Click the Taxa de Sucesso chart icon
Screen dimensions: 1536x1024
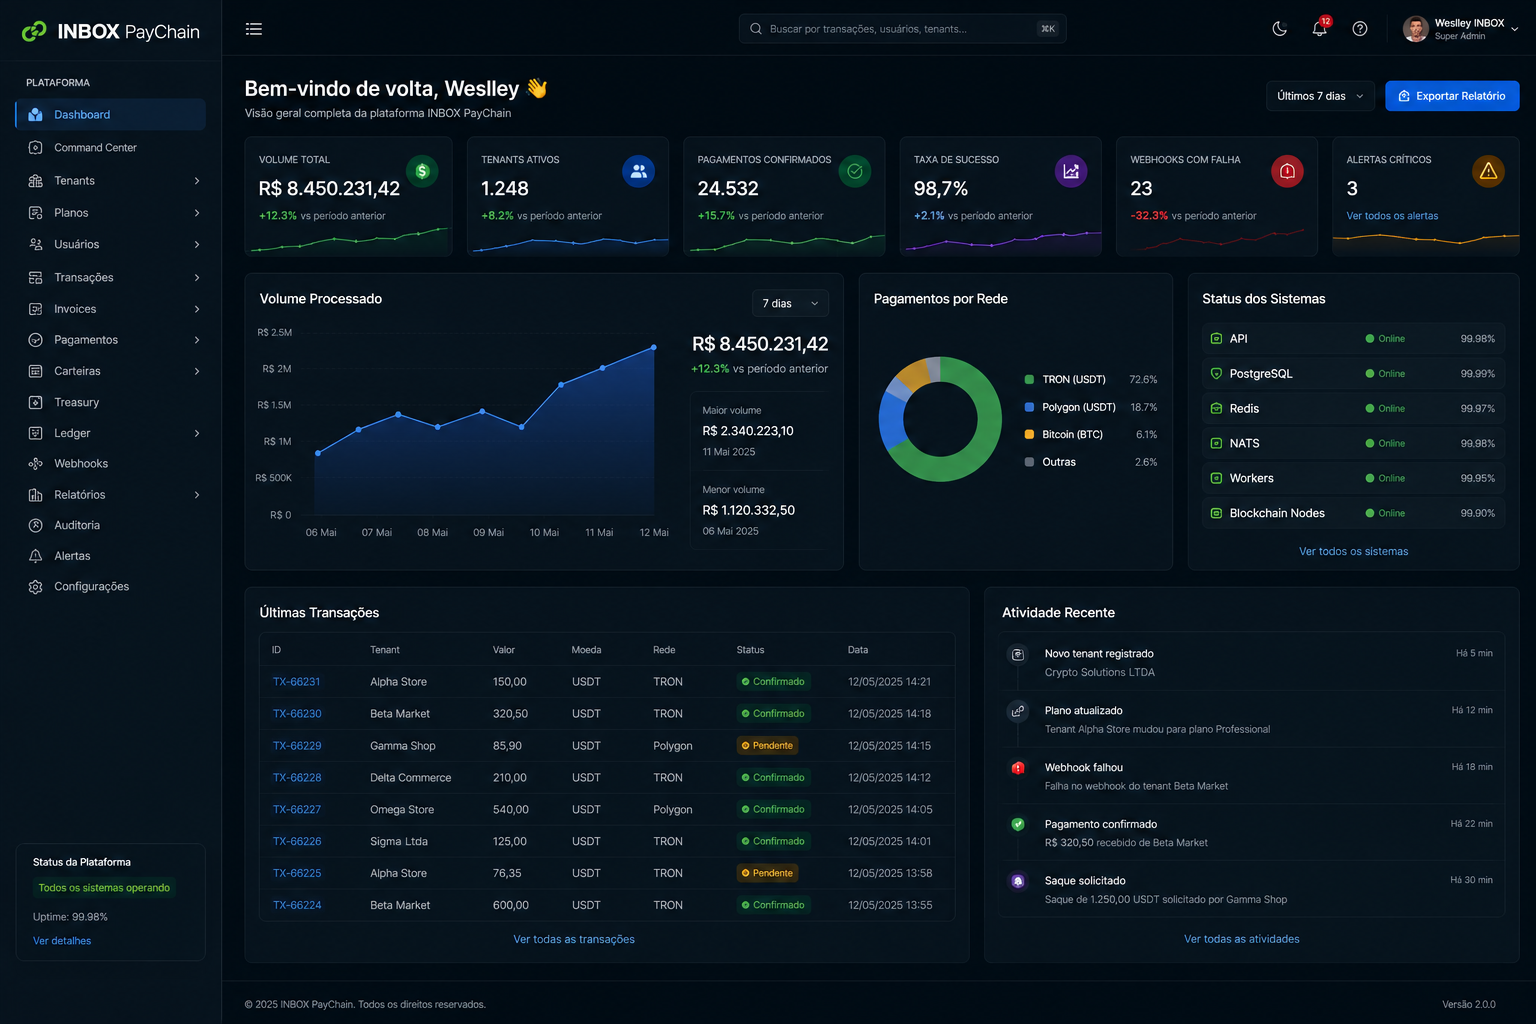[1071, 171]
